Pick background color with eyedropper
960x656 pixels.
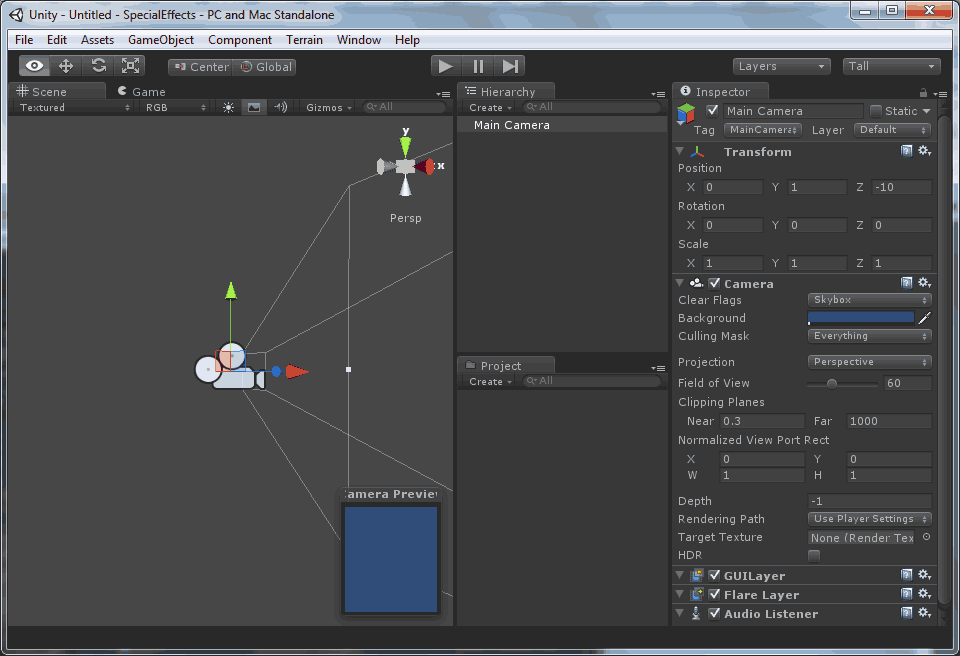924,318
